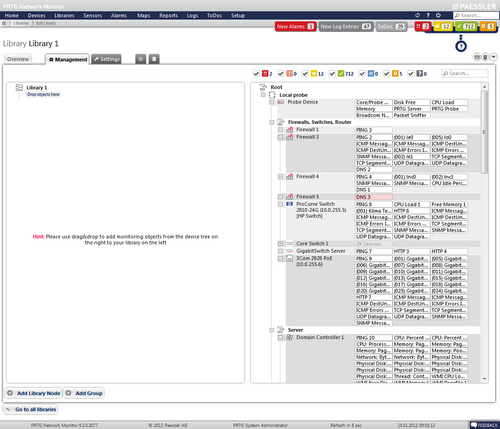The image size is (500, 429).
Task: Uncheck the yellow Warning filter checkbox showing 12
Action: tap(305, 73)
